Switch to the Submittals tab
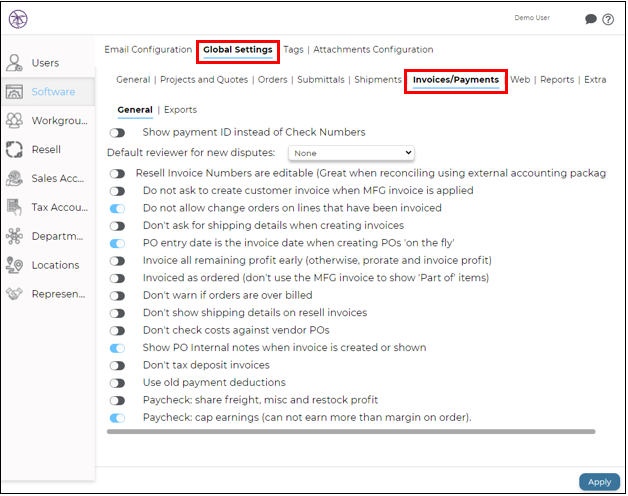 point(320,80)
